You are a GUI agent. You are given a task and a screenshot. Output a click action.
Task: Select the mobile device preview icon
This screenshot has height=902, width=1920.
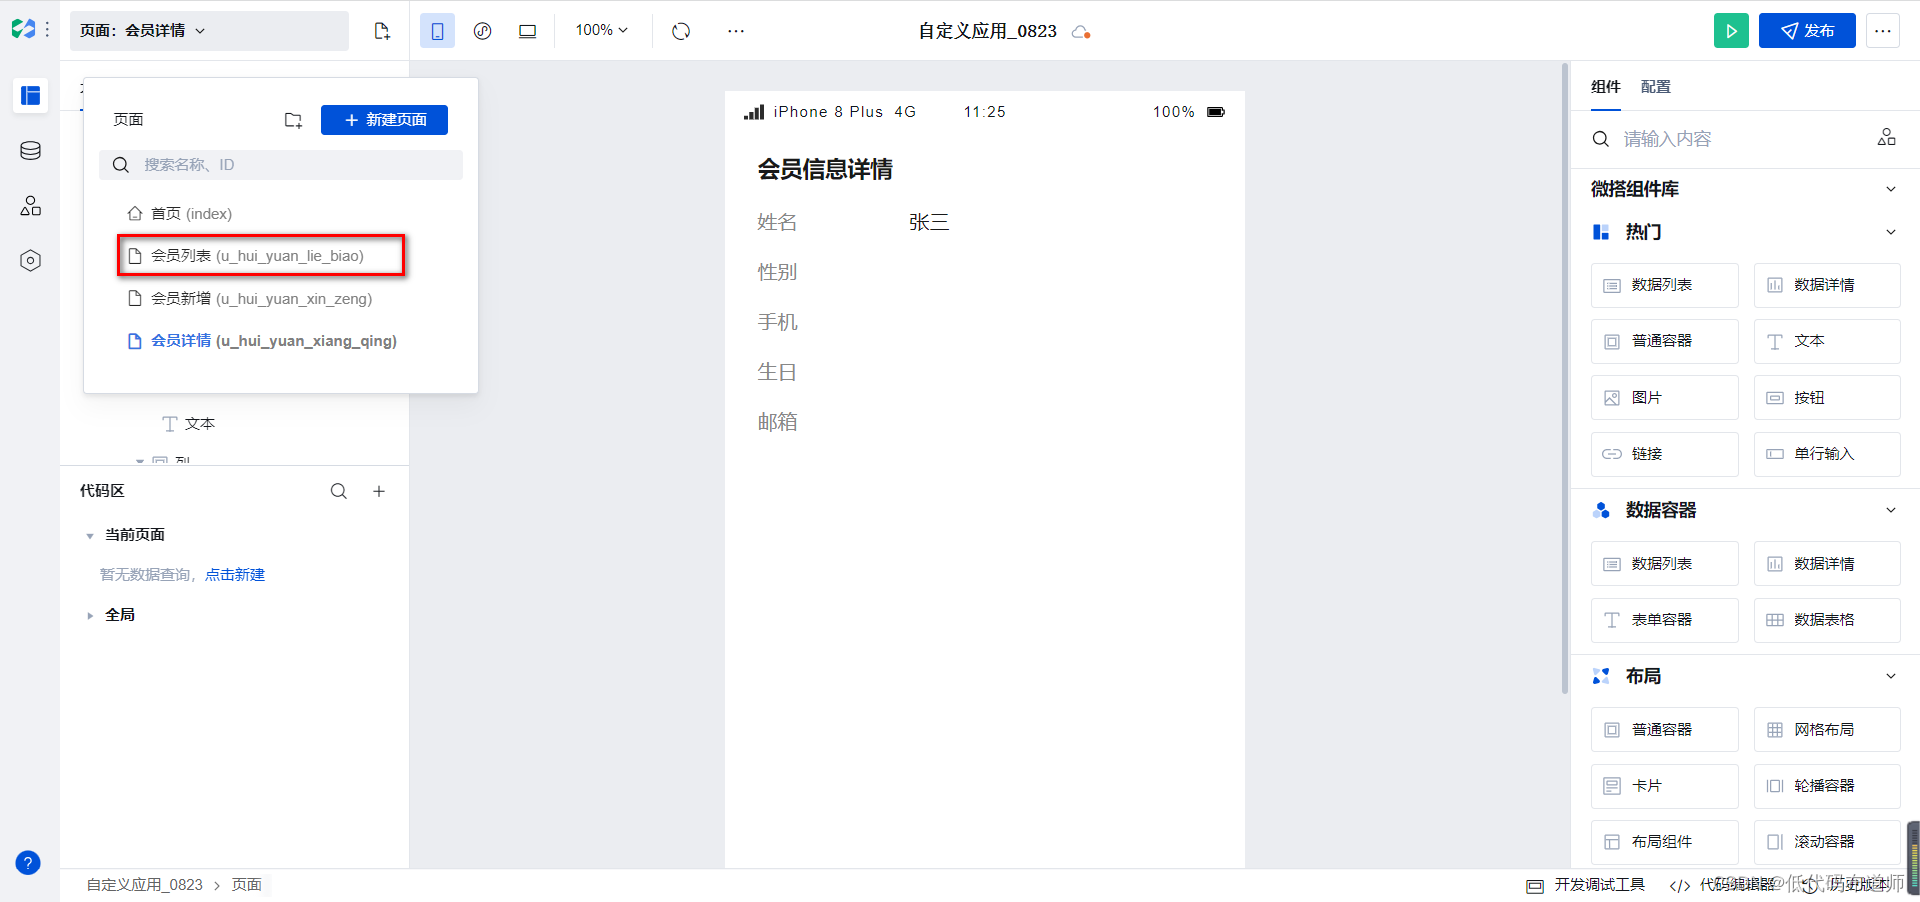437,31
